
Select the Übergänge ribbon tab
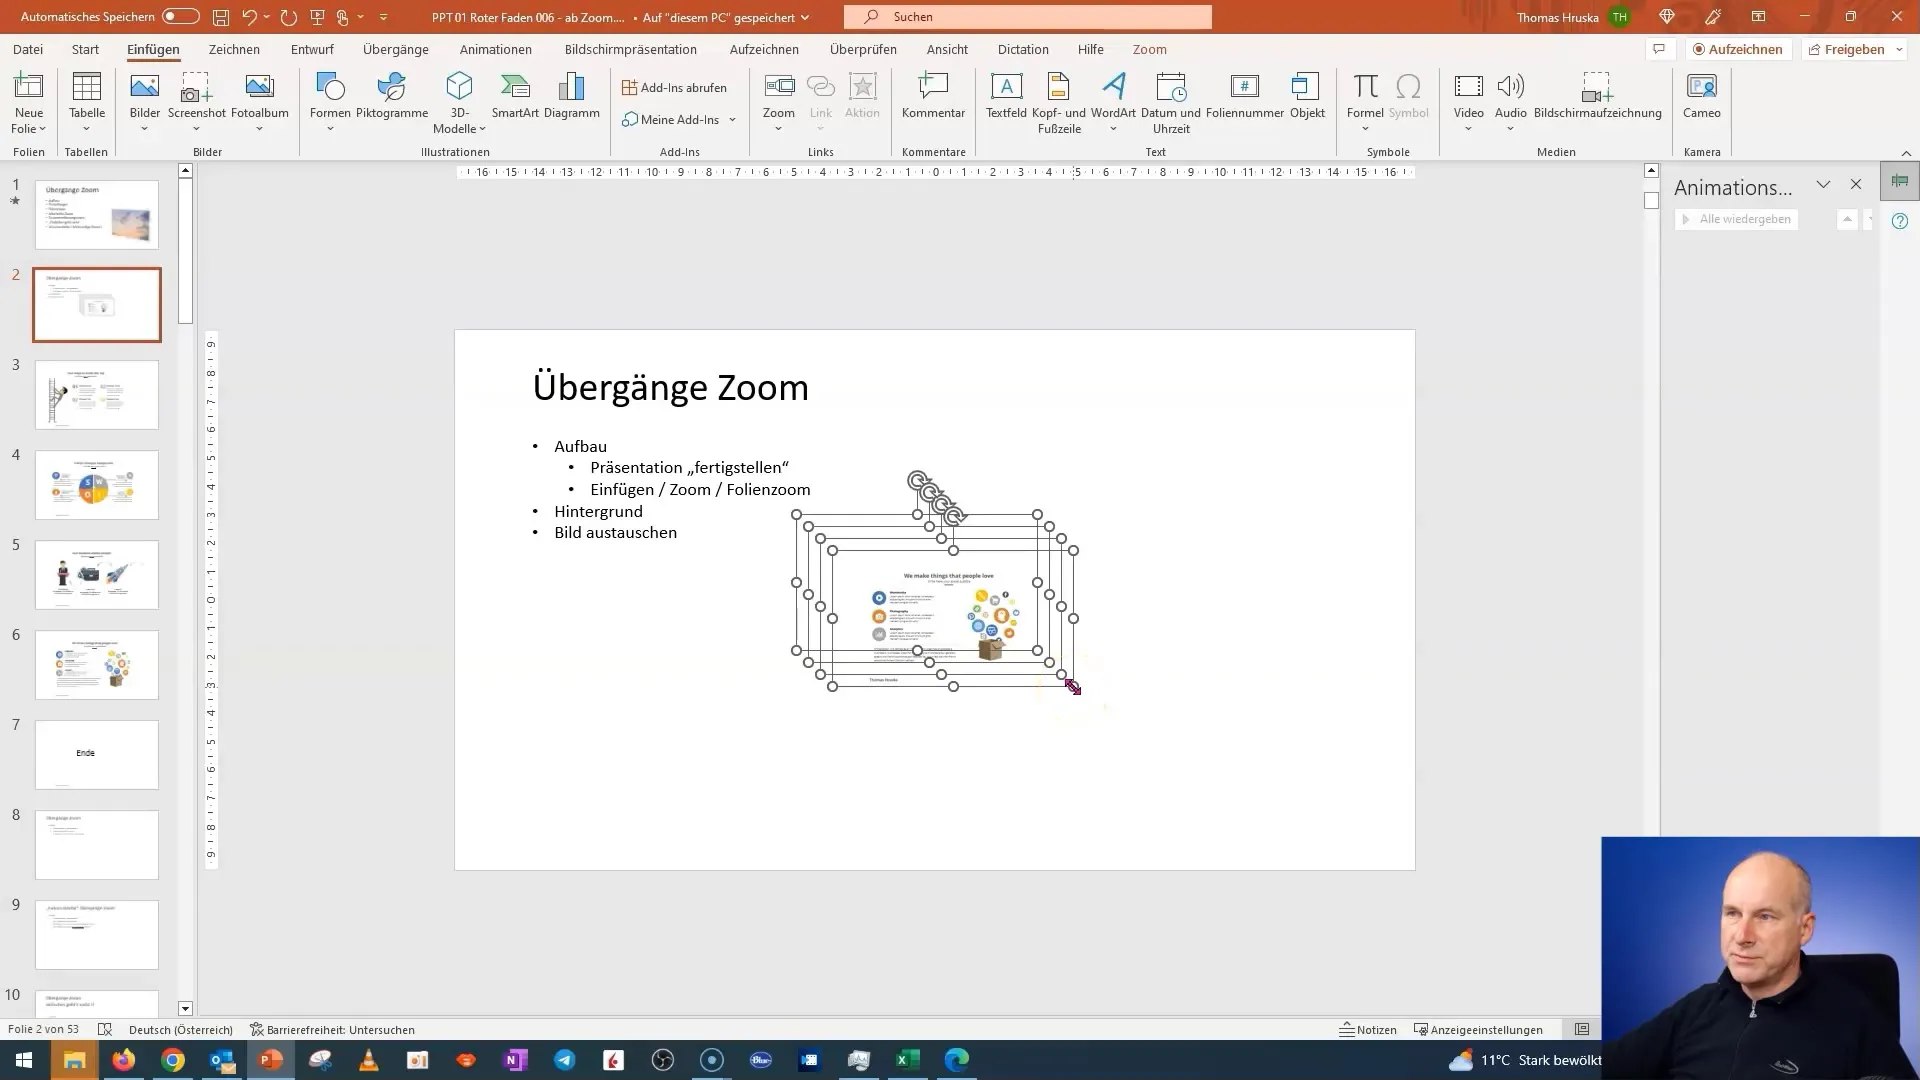[x=396, y=49]
